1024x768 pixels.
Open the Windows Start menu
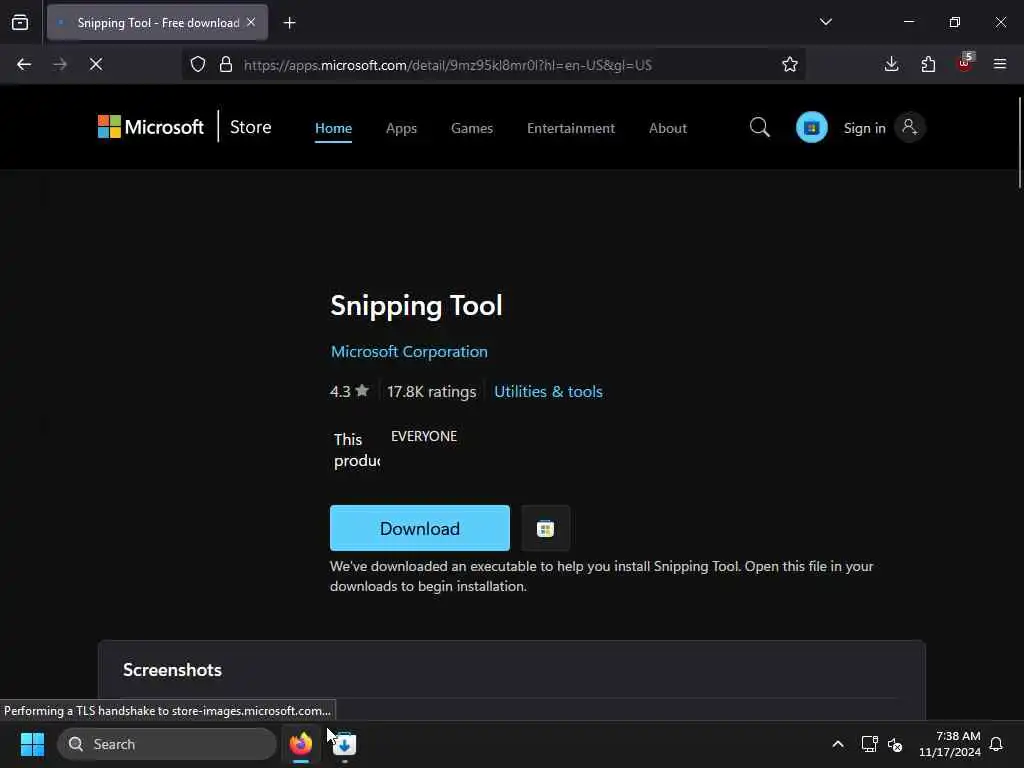click(32, 744)
